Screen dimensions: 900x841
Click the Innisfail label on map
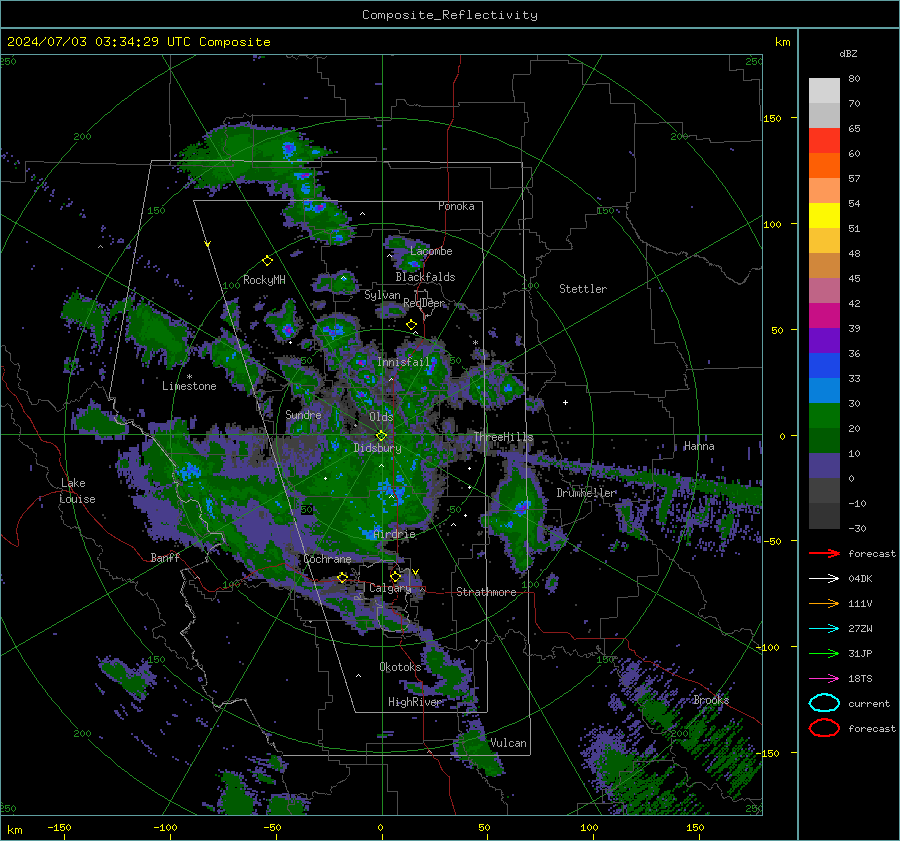pyautogui.click(x=403, y=362)
